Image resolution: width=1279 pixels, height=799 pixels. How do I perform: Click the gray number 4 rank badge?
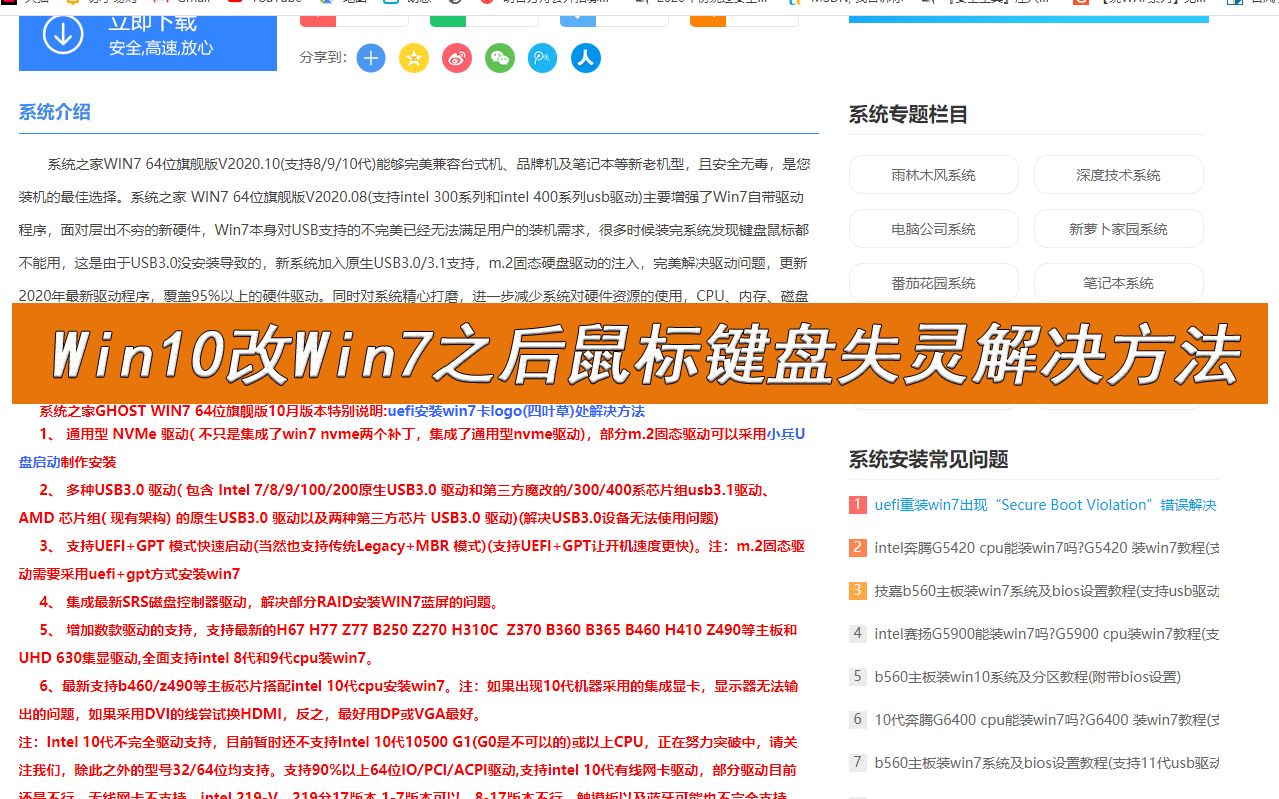(858, 634)
